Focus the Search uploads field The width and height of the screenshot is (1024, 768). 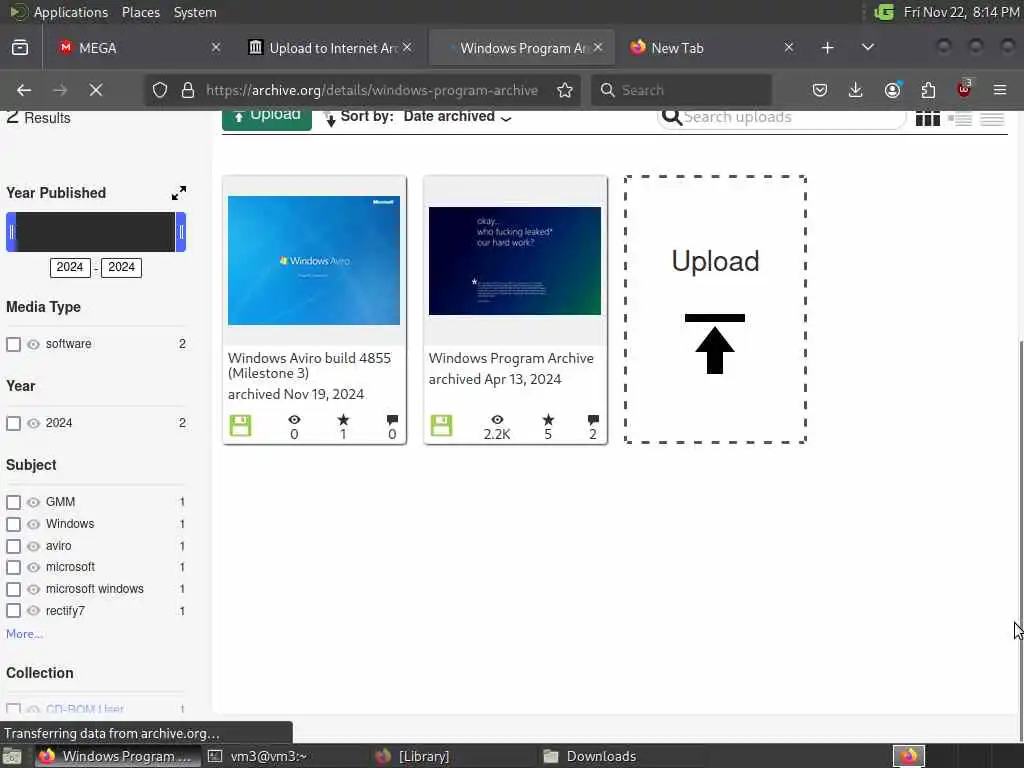[x=781, y=118]
